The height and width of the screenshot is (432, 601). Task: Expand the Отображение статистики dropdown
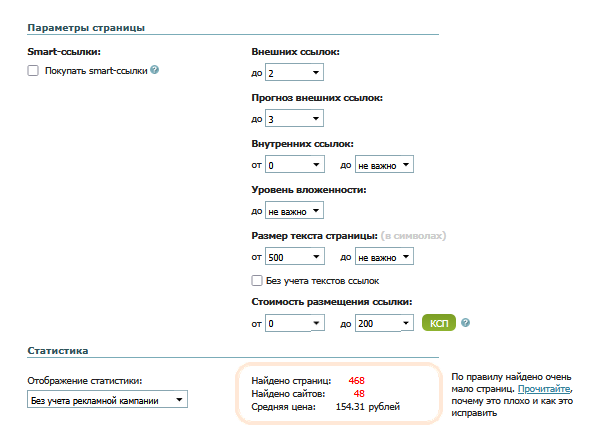click(x=106, y=400)
